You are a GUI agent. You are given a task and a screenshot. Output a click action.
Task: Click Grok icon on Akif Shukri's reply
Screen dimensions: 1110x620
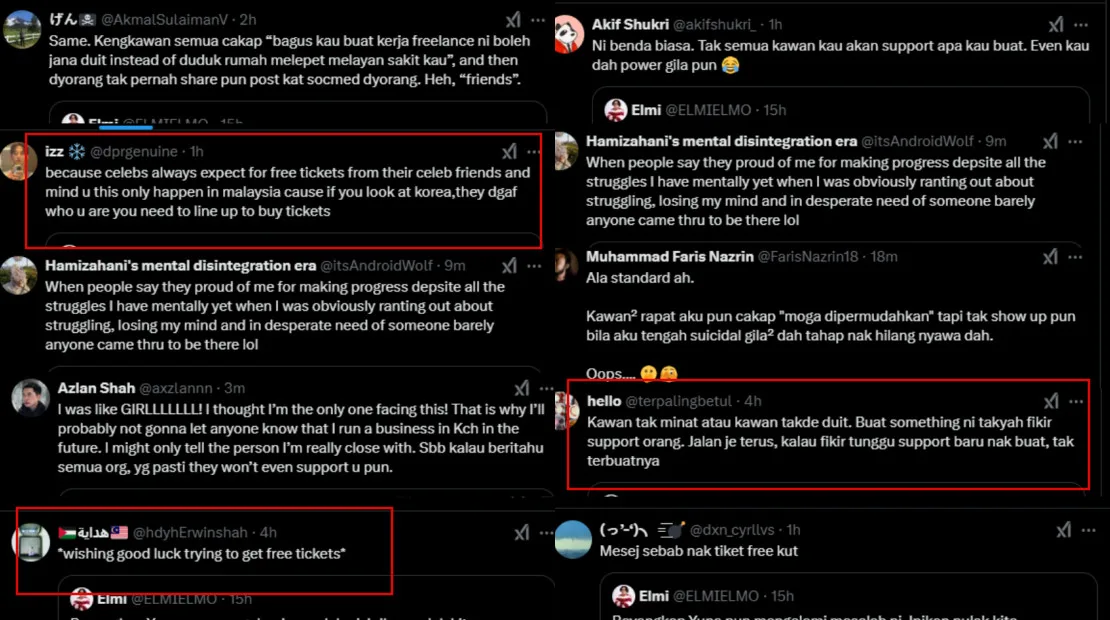coord(1056,25)
